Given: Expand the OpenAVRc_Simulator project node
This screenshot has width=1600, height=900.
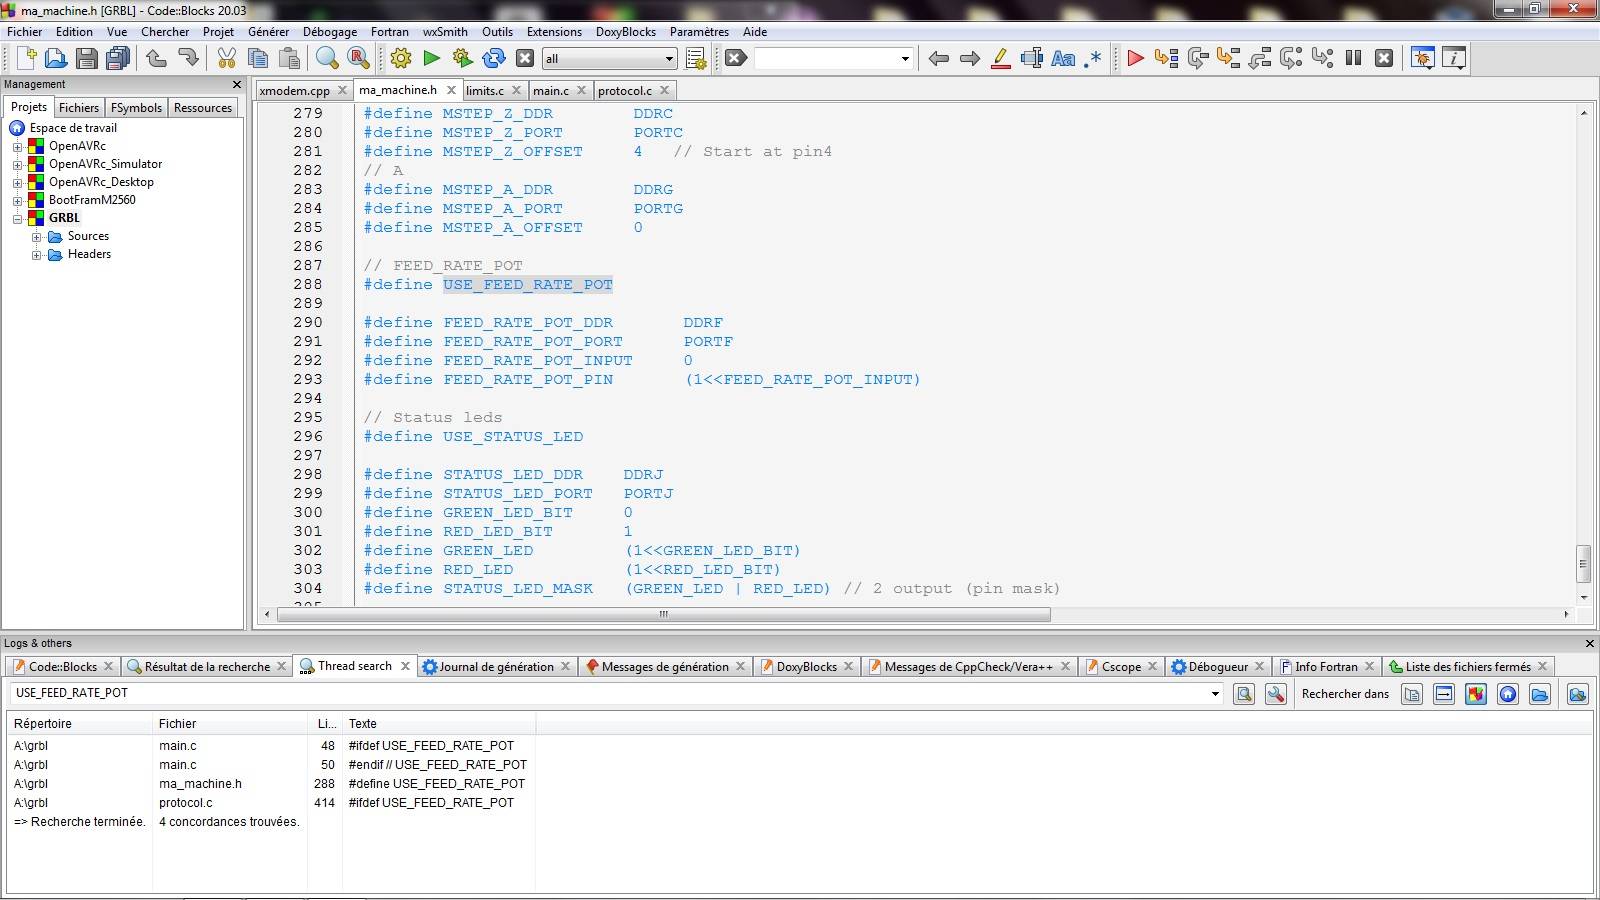Looking at the screenshot, I should click(x=17, y=164).
